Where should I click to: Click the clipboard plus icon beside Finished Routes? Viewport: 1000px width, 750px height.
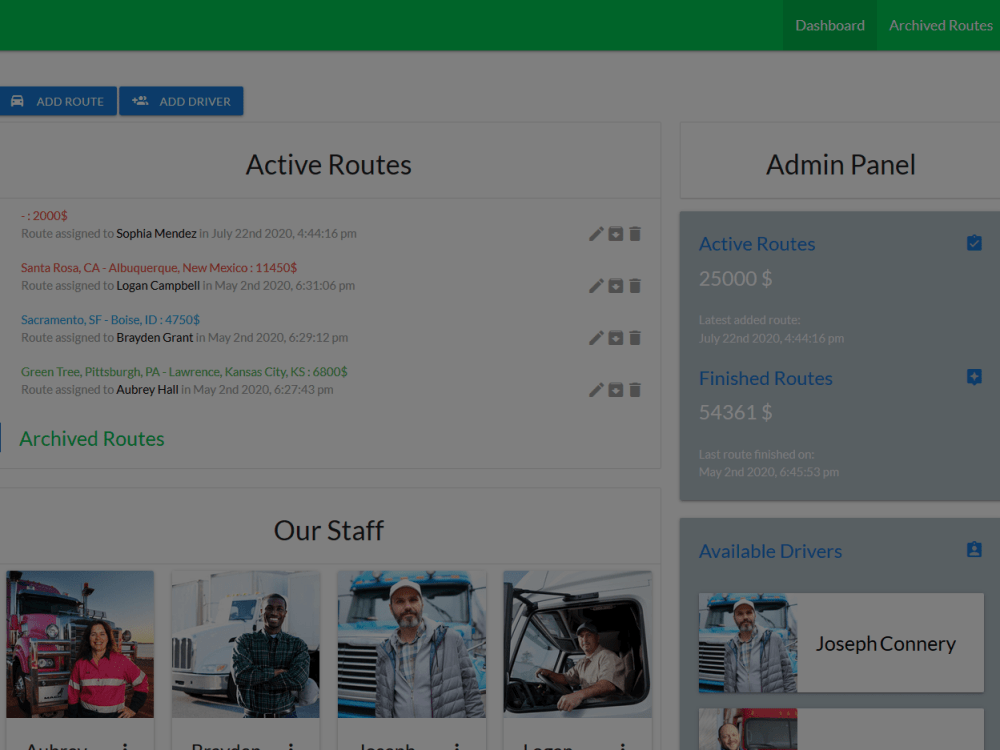coord(973,377)
